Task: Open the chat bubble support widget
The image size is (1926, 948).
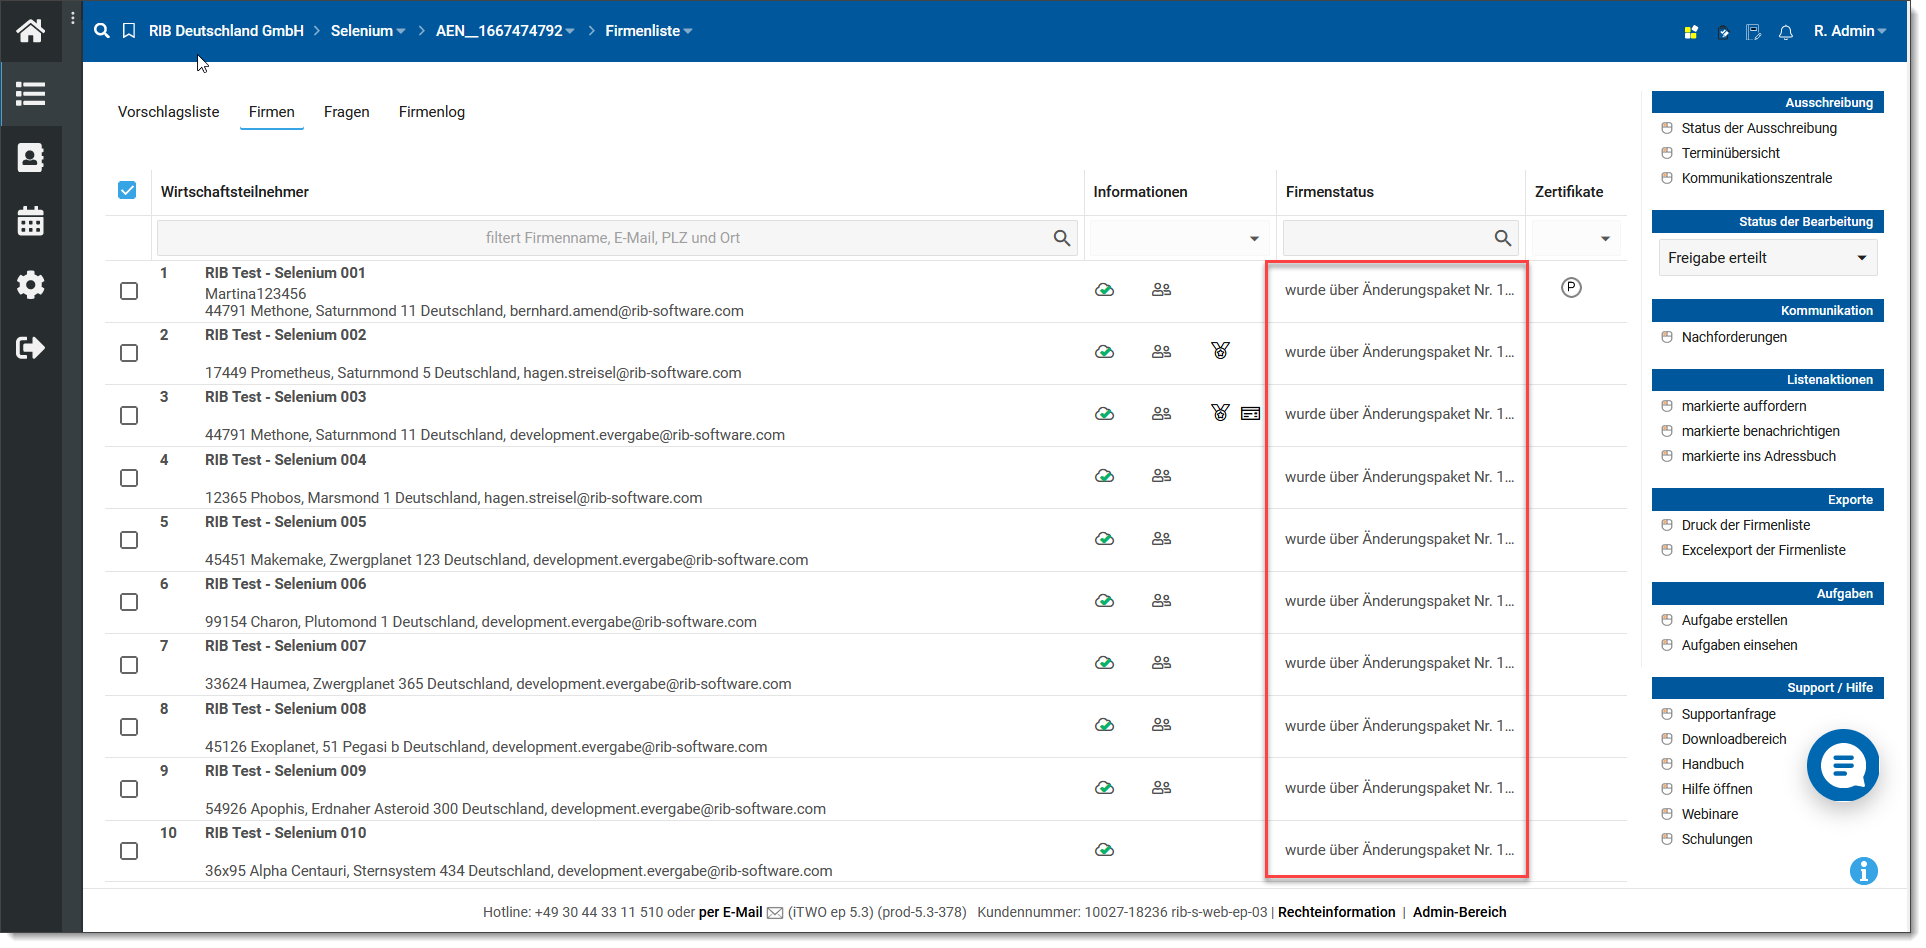Action: pos(1843,765)
